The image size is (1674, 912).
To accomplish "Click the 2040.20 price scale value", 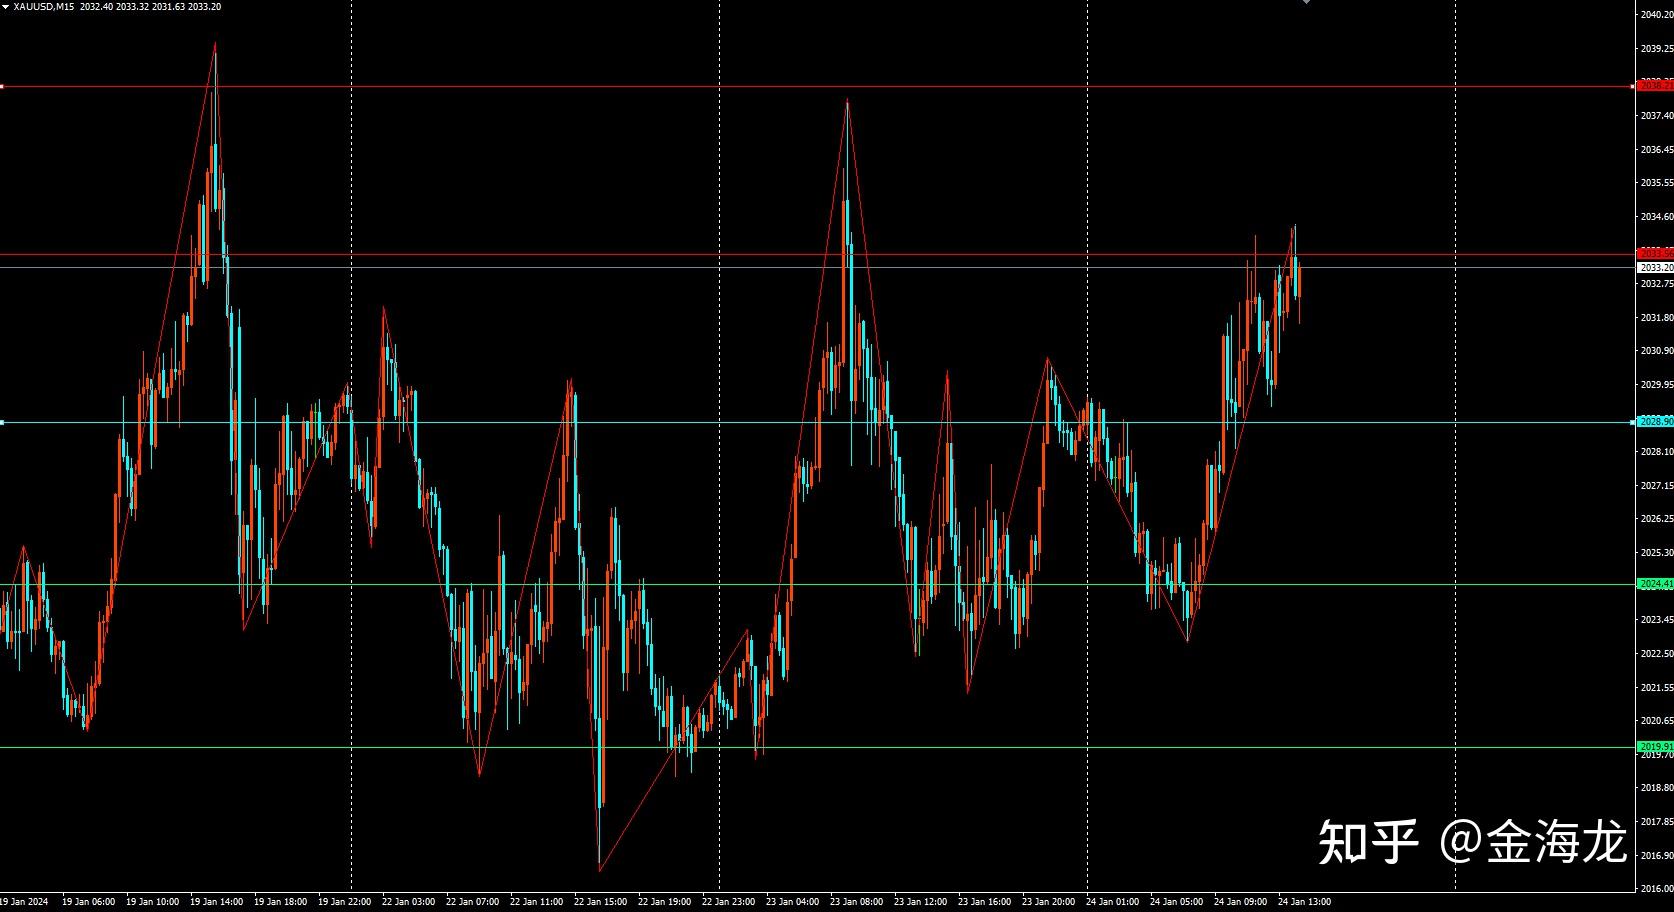I will (1657, 15).
